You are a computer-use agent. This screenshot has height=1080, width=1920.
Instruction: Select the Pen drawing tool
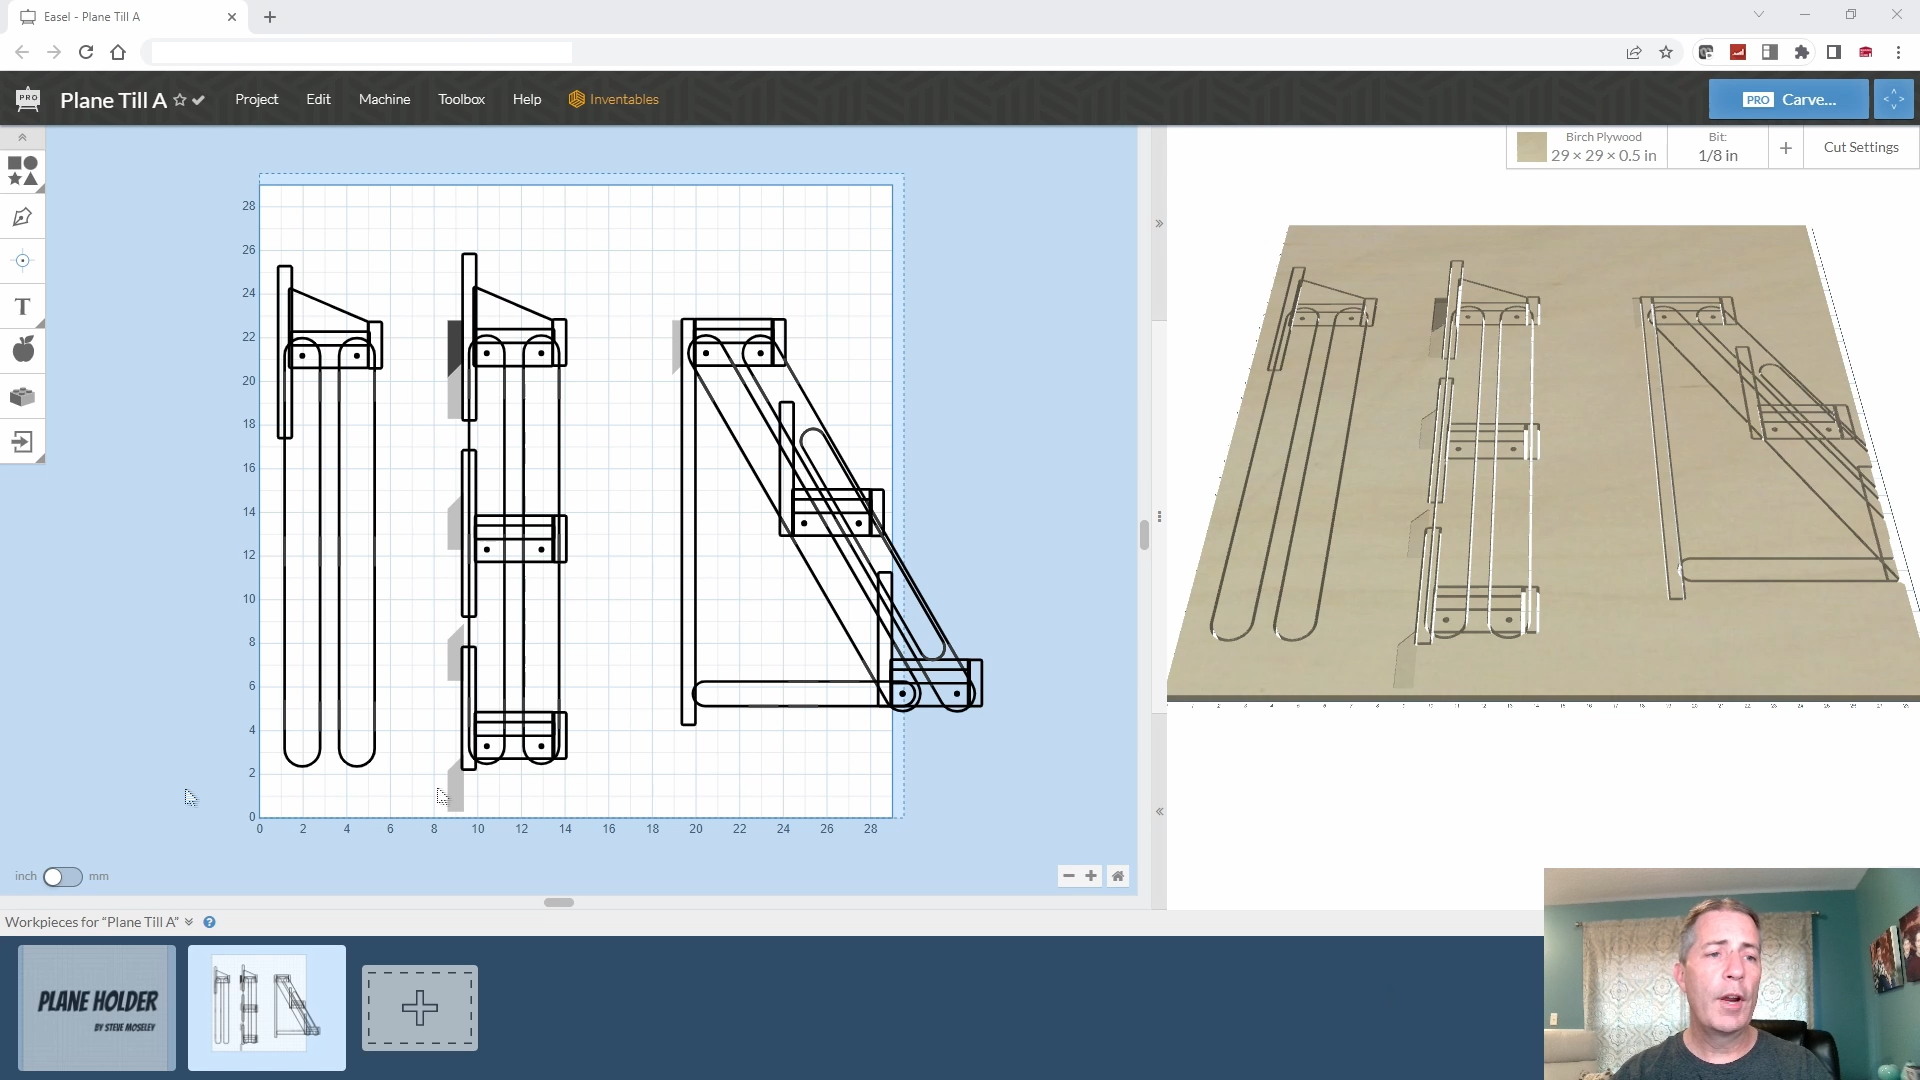(22, 217)
